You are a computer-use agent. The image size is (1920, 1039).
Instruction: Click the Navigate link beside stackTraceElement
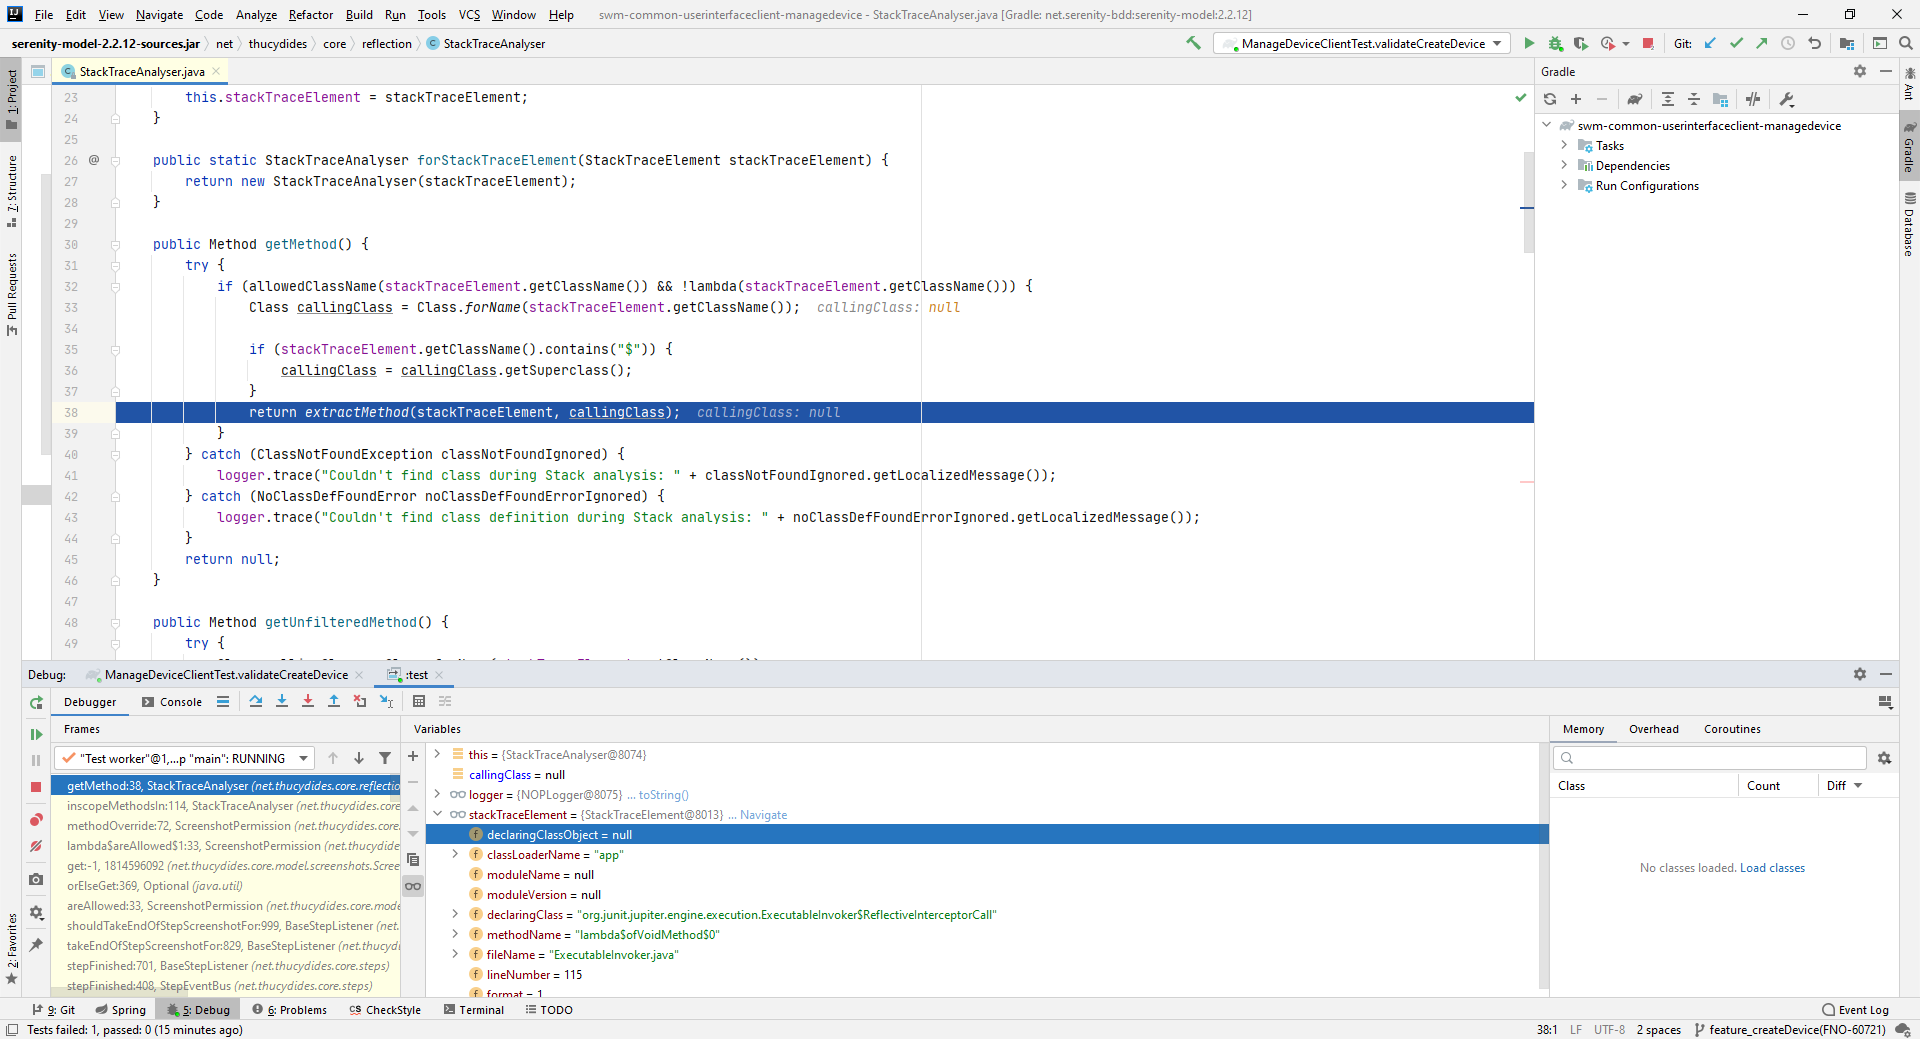click(763, 815)
